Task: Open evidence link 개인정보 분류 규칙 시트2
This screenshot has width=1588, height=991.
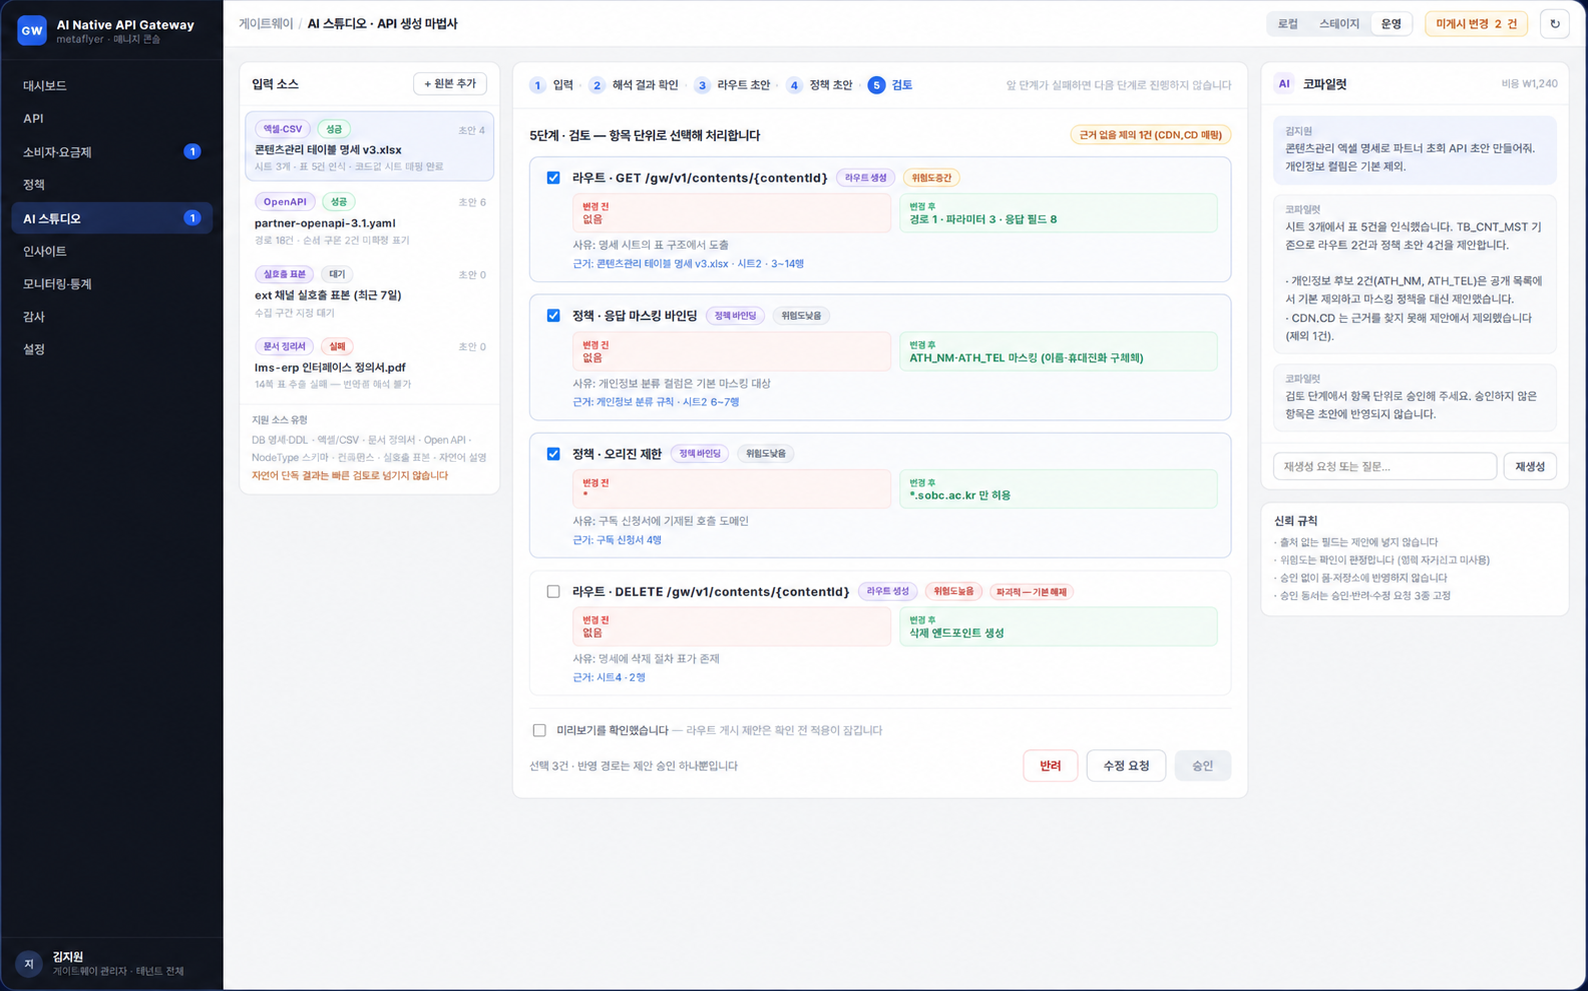Action: coord(656,402)
